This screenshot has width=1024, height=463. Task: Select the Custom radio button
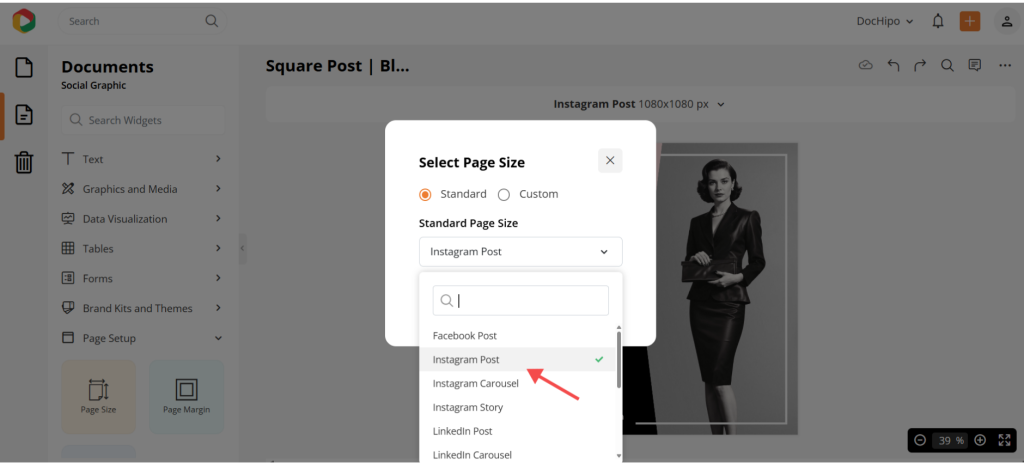pos(504,195)
